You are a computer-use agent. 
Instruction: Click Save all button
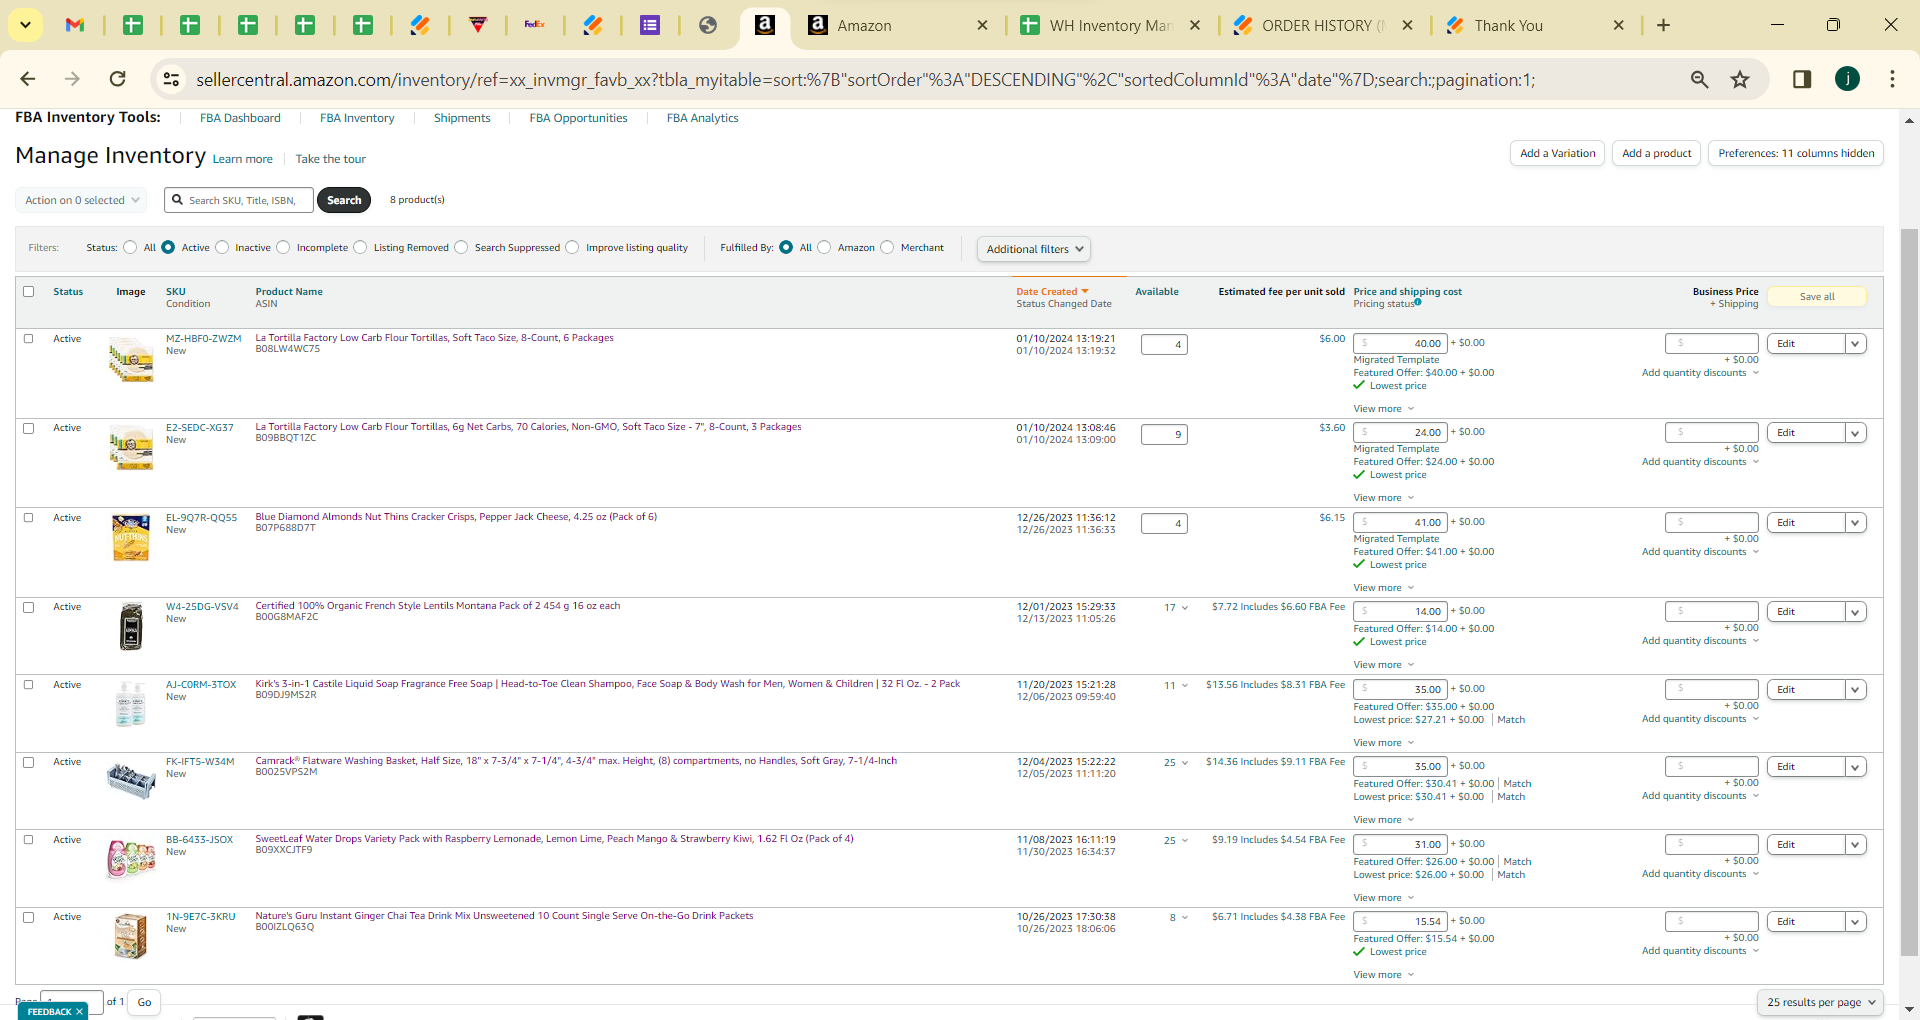pyautogui.click(x=1817, y=297)
